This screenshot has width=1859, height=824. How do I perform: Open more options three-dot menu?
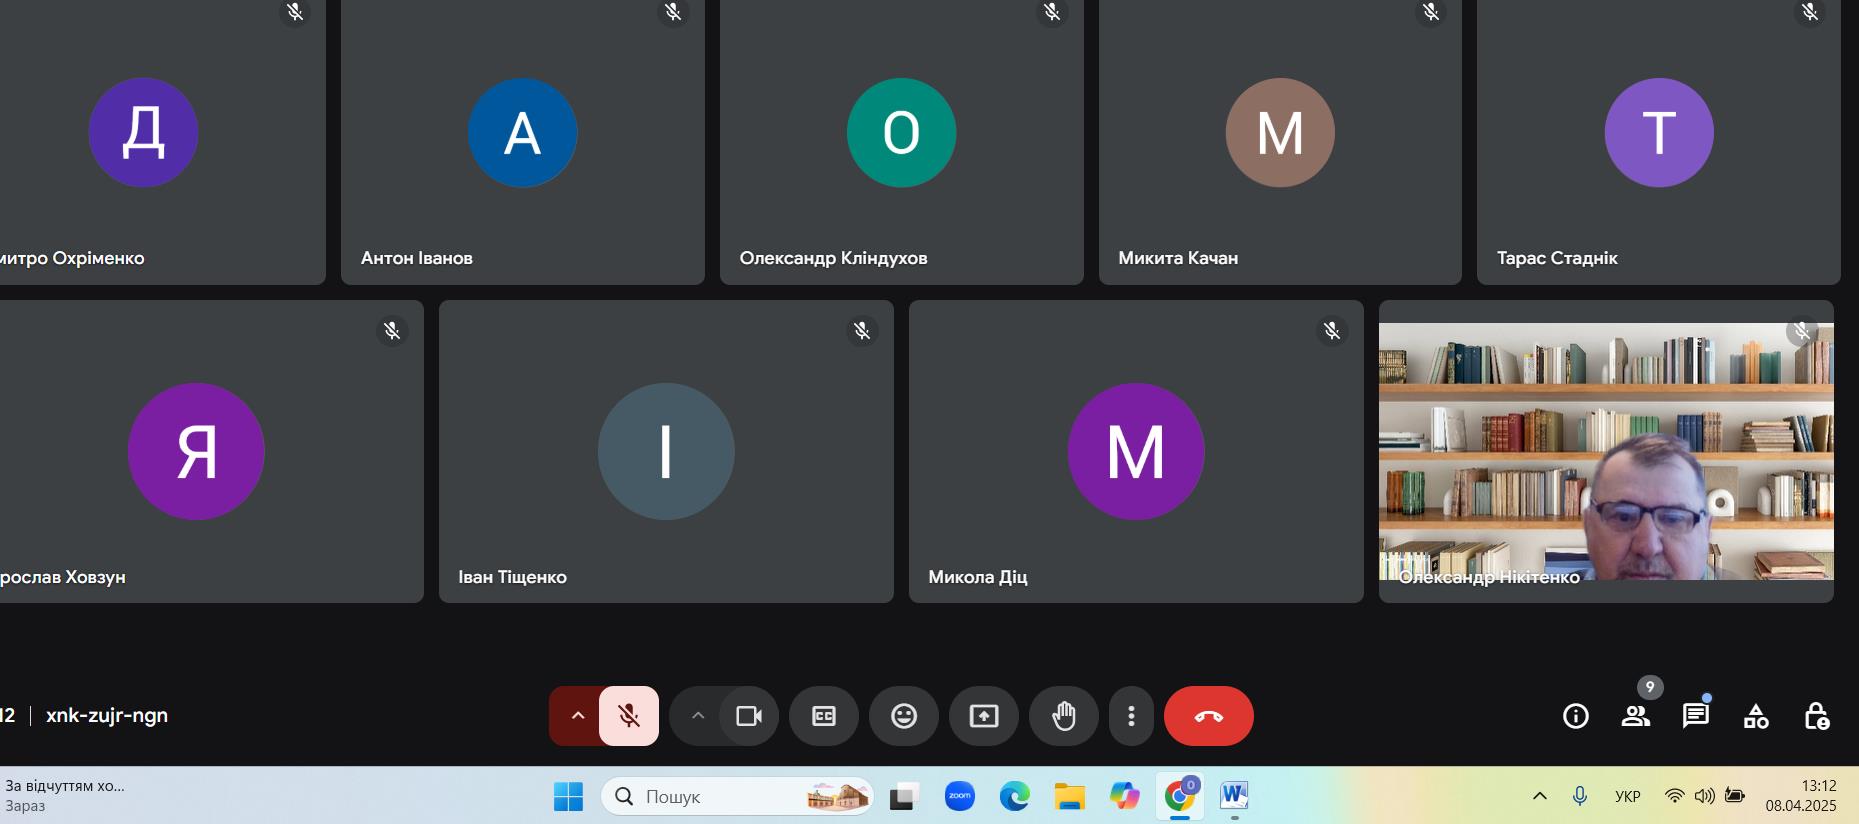click(x=1131, y=716)
